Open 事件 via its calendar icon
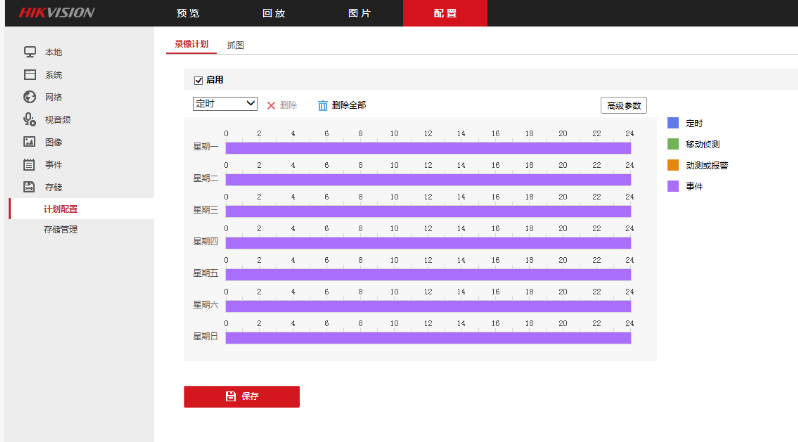 (30, 164)
